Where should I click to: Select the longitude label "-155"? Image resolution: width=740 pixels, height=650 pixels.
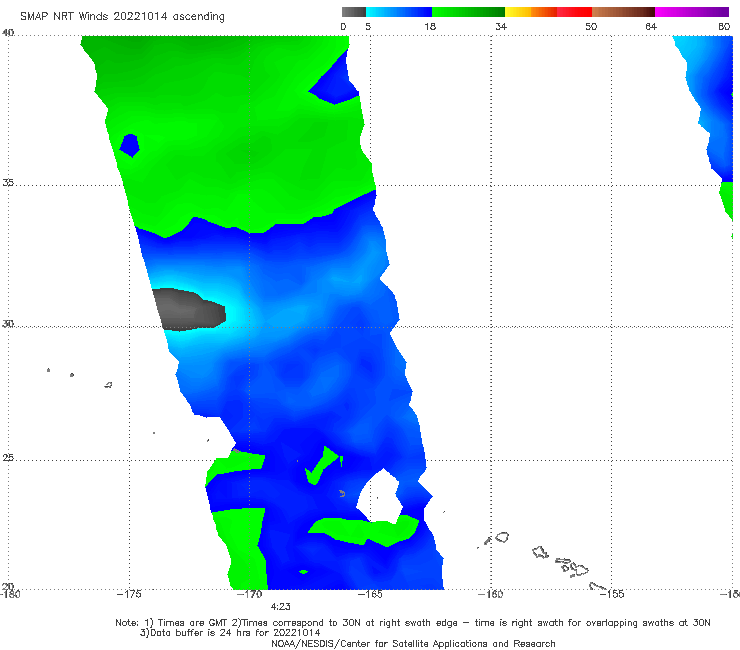point(612,594)
